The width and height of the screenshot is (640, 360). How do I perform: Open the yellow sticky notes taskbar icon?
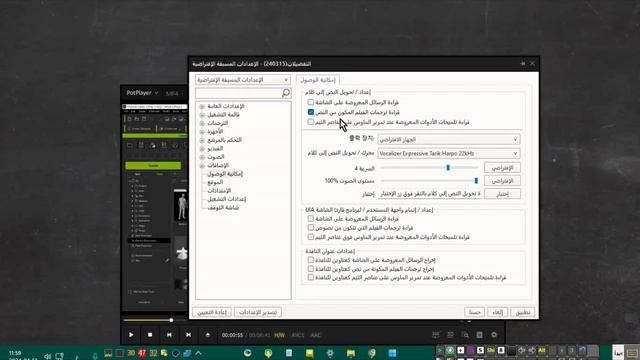click(309, 353)
